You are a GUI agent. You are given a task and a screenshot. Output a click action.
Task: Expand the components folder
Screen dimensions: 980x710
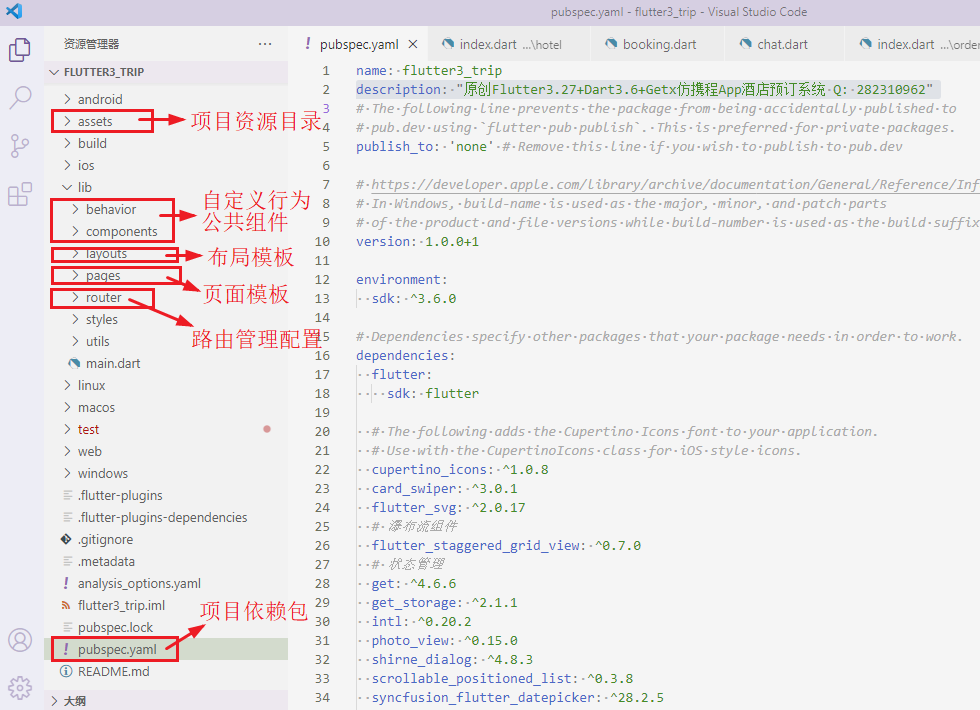click(x=121, y=231)
